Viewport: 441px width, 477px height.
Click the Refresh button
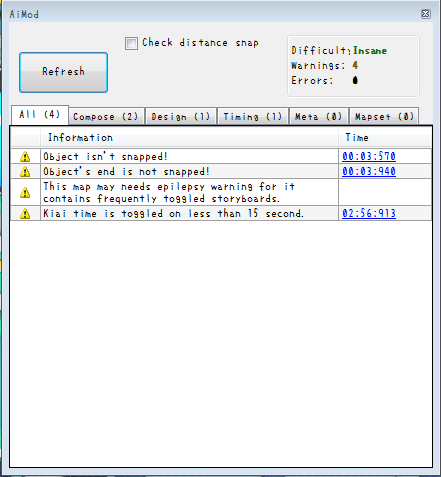[x=63, y=72]
